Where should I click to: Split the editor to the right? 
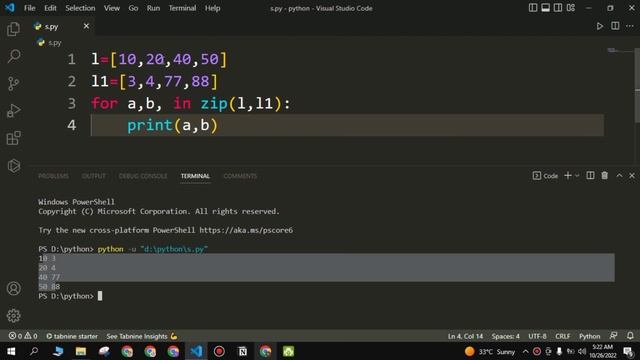[615, 26]
